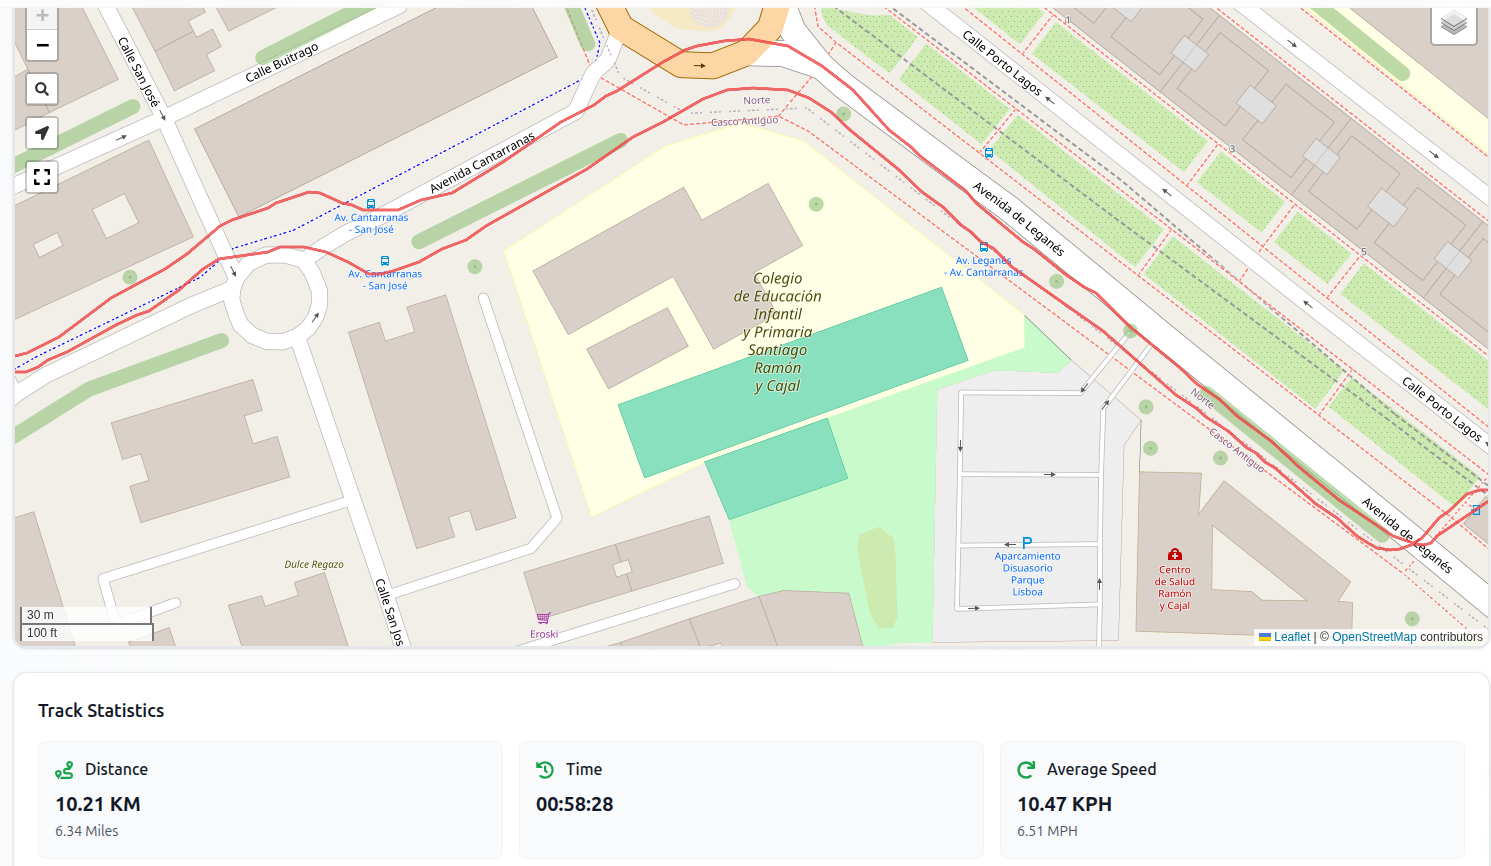The width and height of the screenshot is (1491, 866).
Task: Click the Av. Cantarranas - San José upper bus stop icon
Action: point(371,204)
